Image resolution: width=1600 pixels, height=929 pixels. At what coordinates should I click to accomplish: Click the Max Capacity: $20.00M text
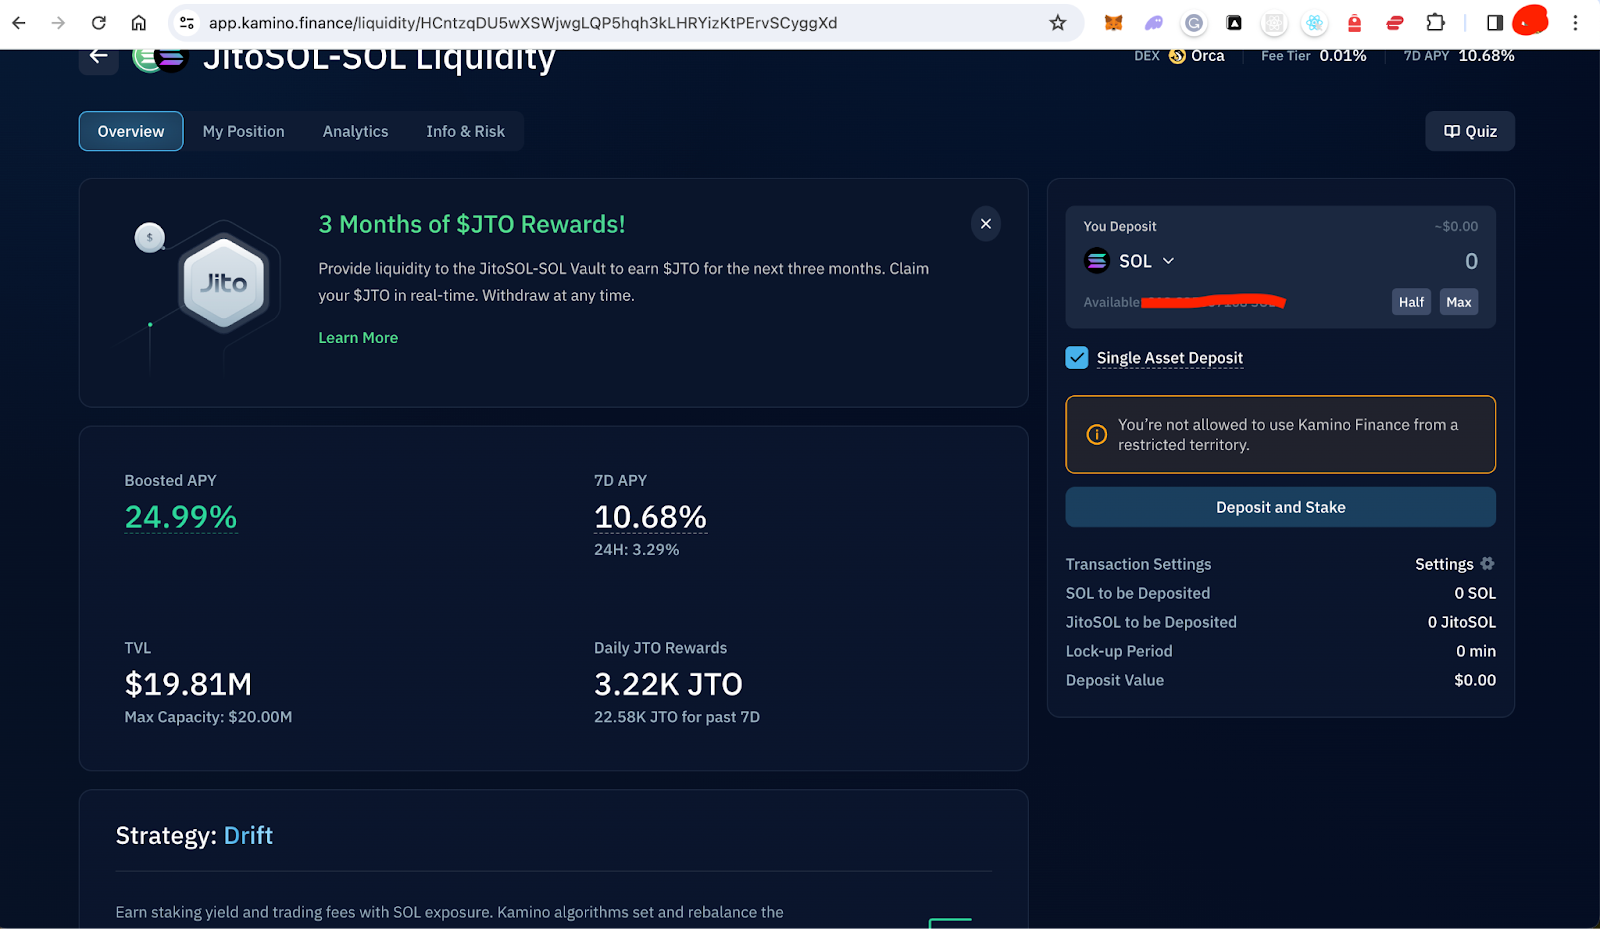(x=208, y=717)
